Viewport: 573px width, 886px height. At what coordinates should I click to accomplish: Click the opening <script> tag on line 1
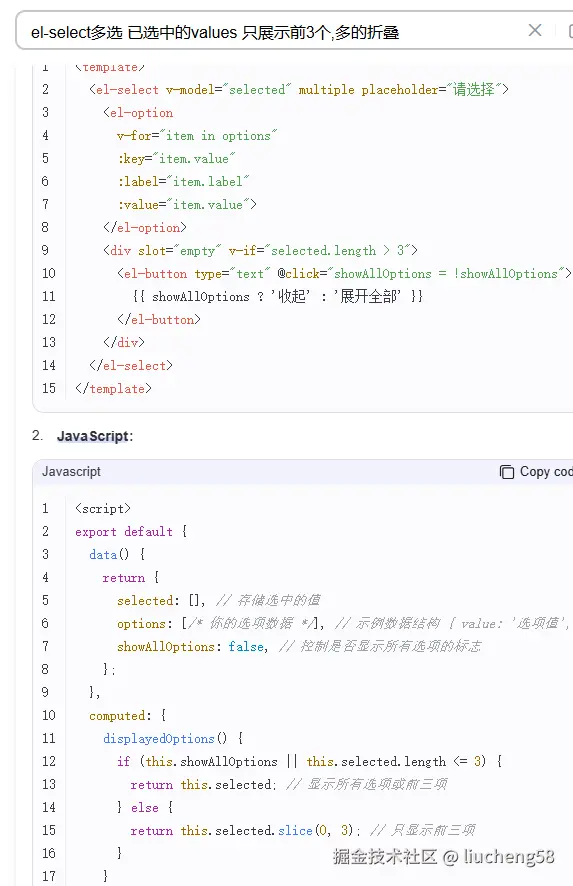(x=102, y=509)
